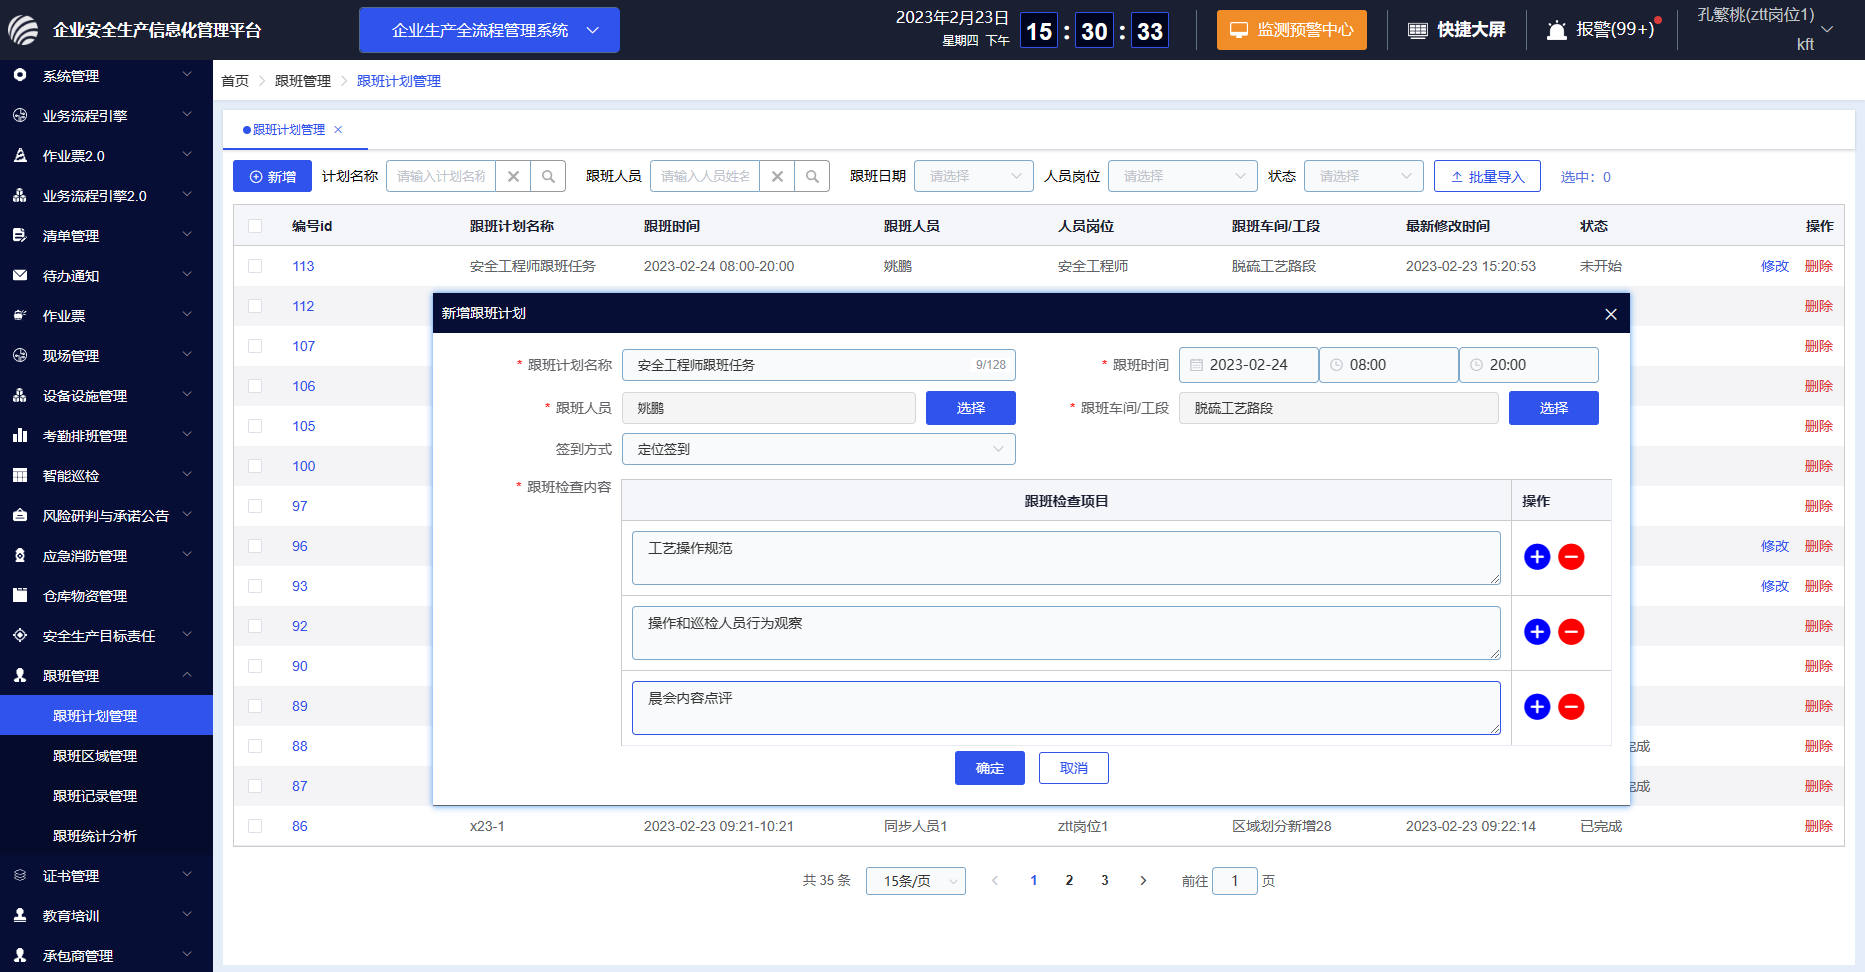Click the 待办通知 envelope icon

pos(20,276)
